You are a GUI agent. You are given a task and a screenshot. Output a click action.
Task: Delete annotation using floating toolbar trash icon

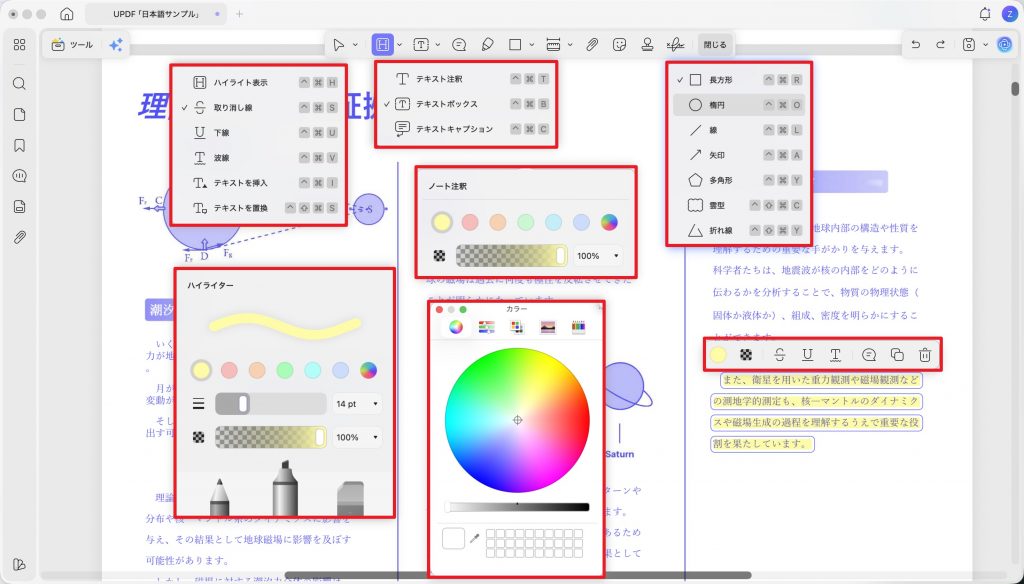(925, 355)
